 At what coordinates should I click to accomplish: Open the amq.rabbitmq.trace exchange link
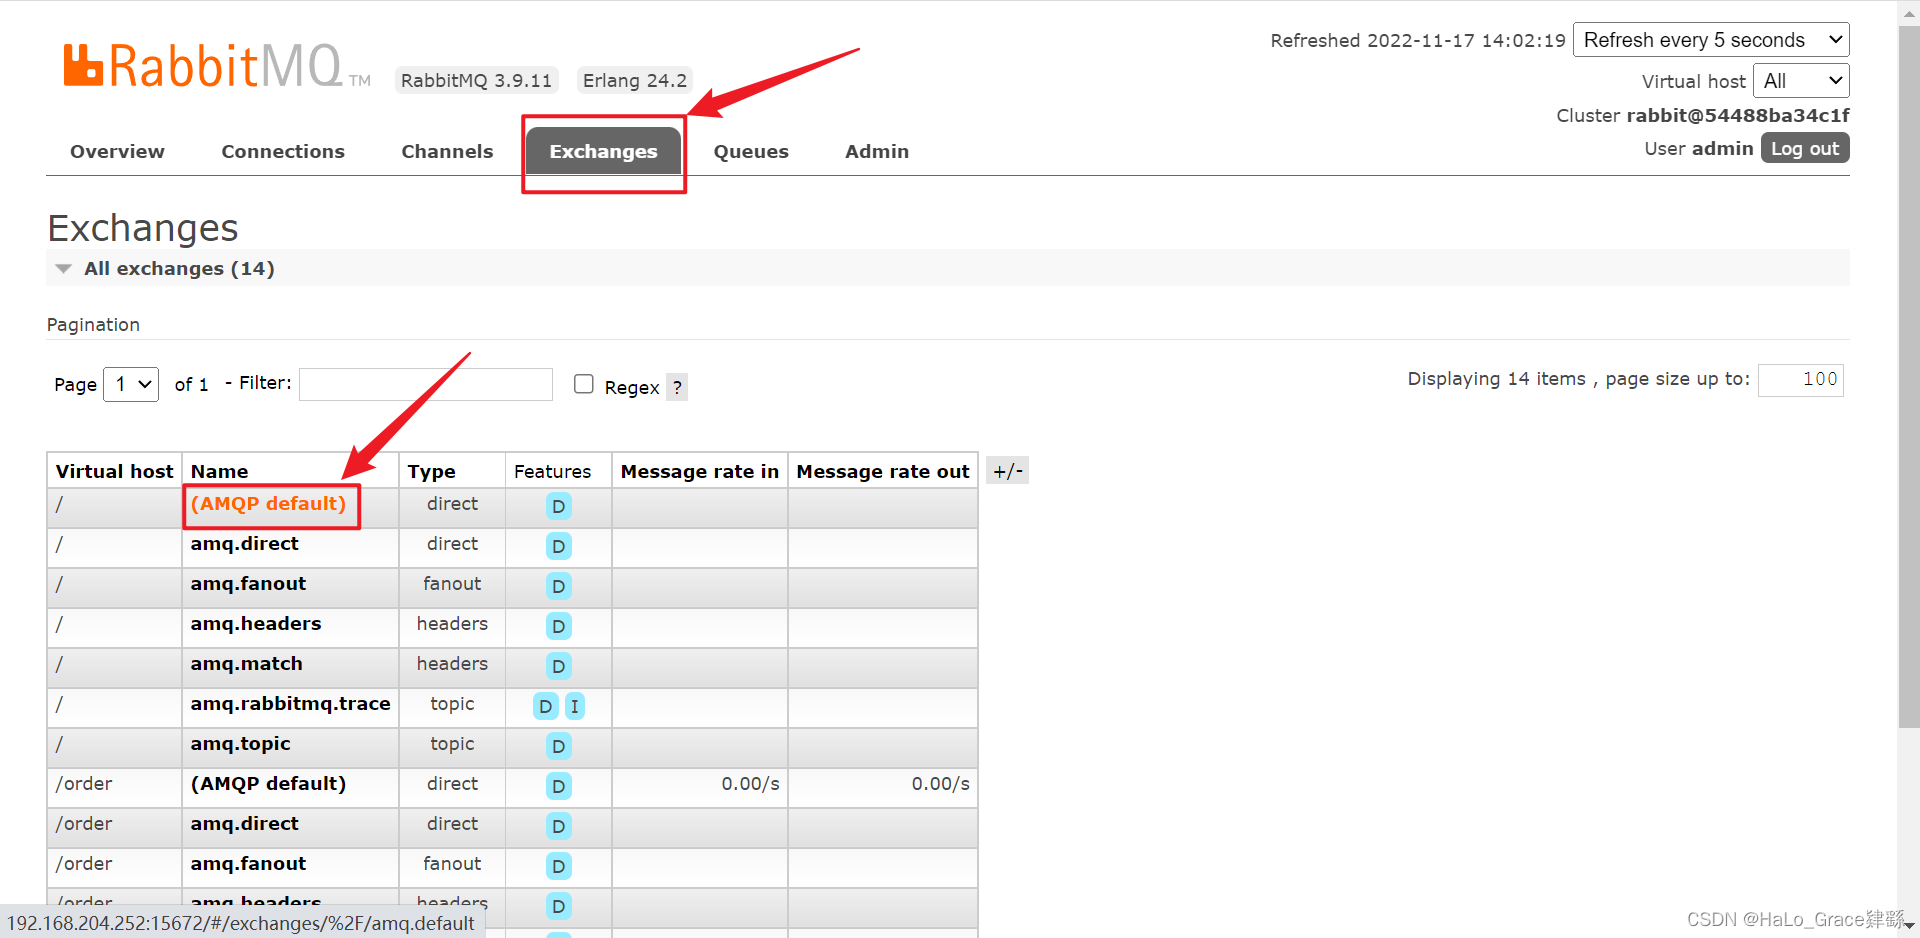291,703
